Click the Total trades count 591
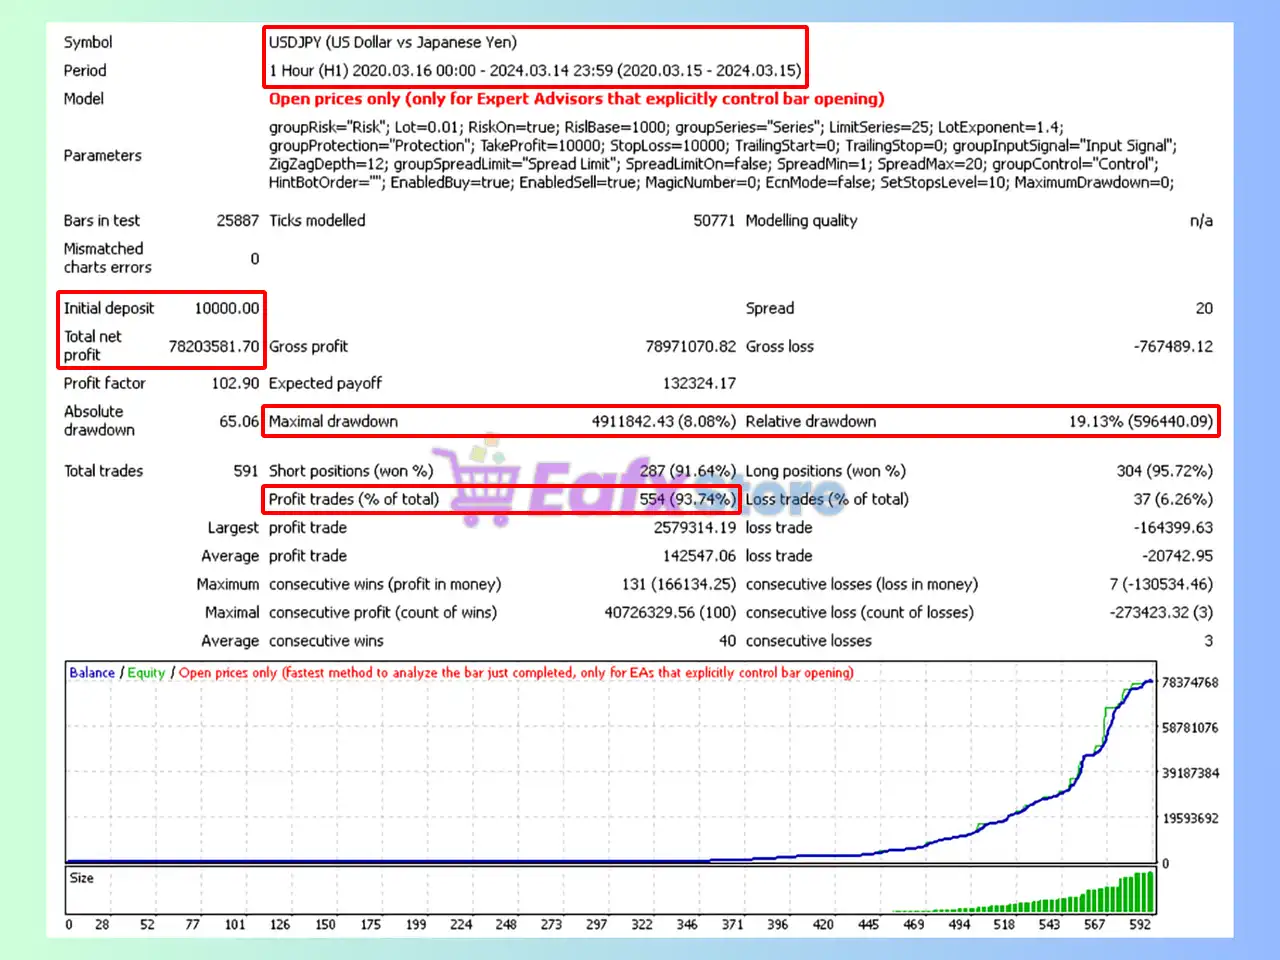 click(x=245, y=471)
